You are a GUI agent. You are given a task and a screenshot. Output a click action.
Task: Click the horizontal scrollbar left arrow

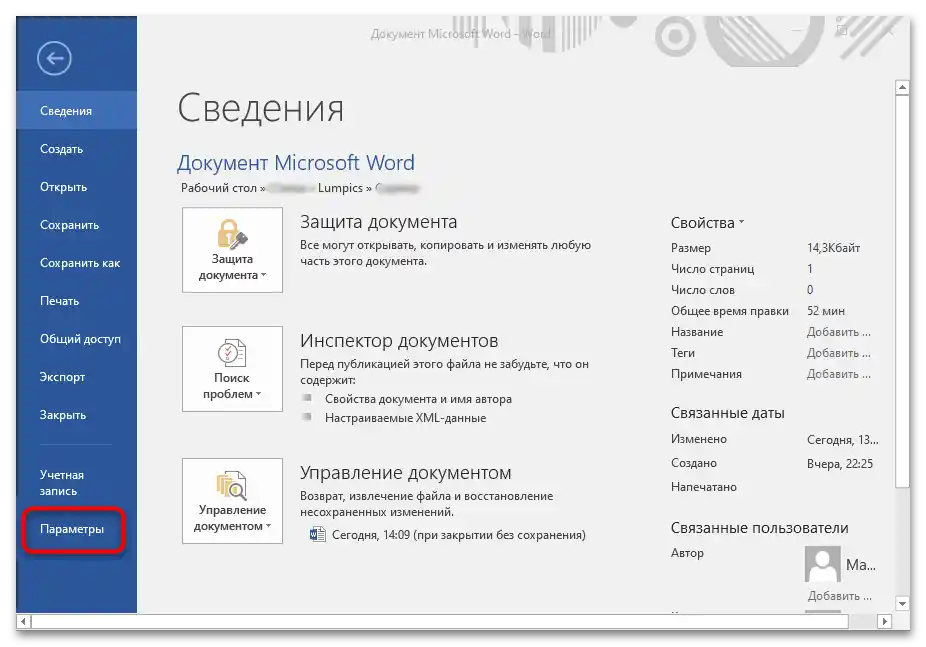point(24,621)
